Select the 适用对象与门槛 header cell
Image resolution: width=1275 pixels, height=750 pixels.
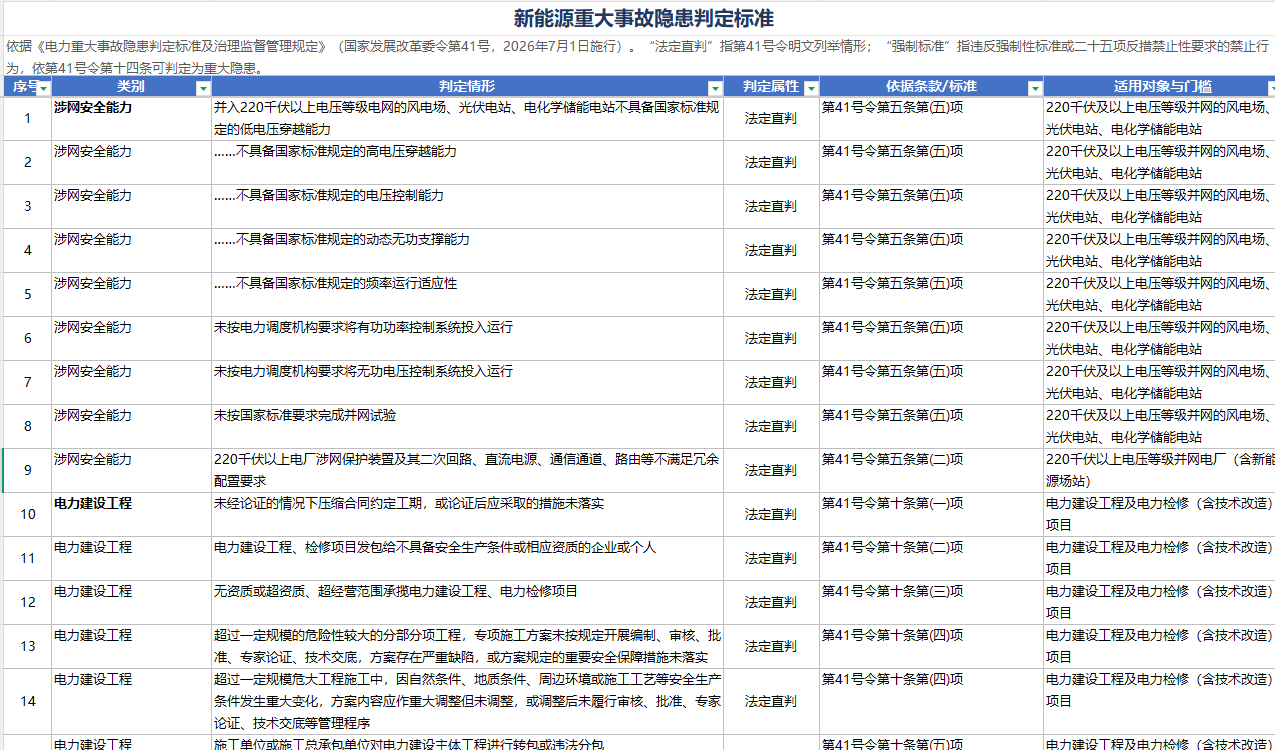tap(1159, 87)
